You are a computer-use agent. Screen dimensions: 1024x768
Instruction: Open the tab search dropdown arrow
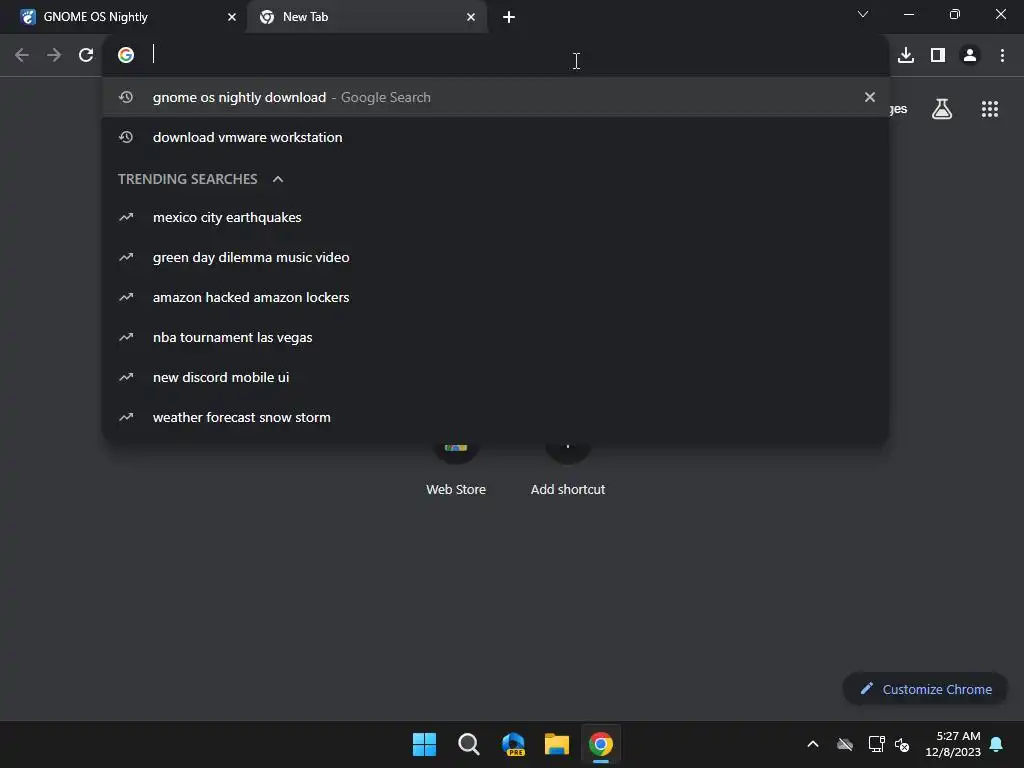point(863,14)
